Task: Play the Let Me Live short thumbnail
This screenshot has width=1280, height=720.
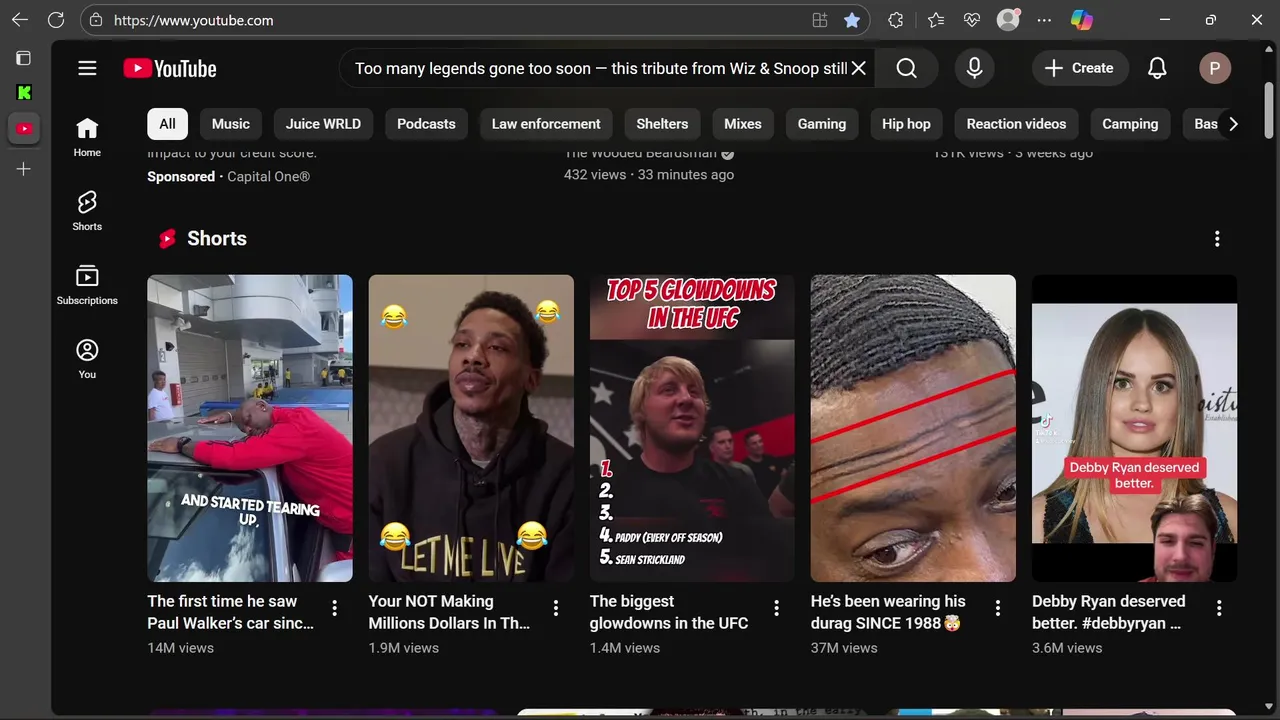Action: tap(471, 428)
